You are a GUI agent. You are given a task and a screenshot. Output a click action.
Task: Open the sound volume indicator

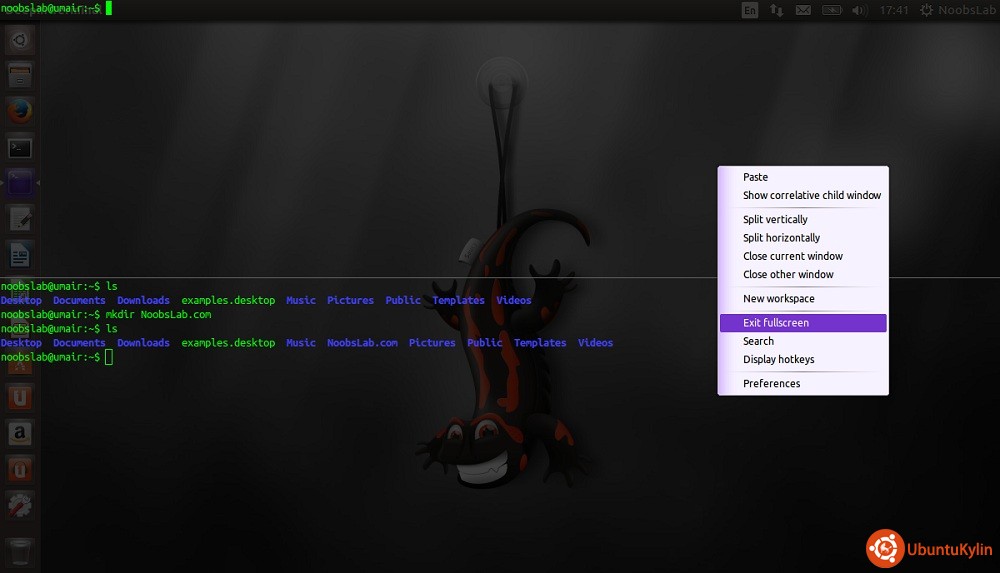pyautogui.click(x=859, y=10)
